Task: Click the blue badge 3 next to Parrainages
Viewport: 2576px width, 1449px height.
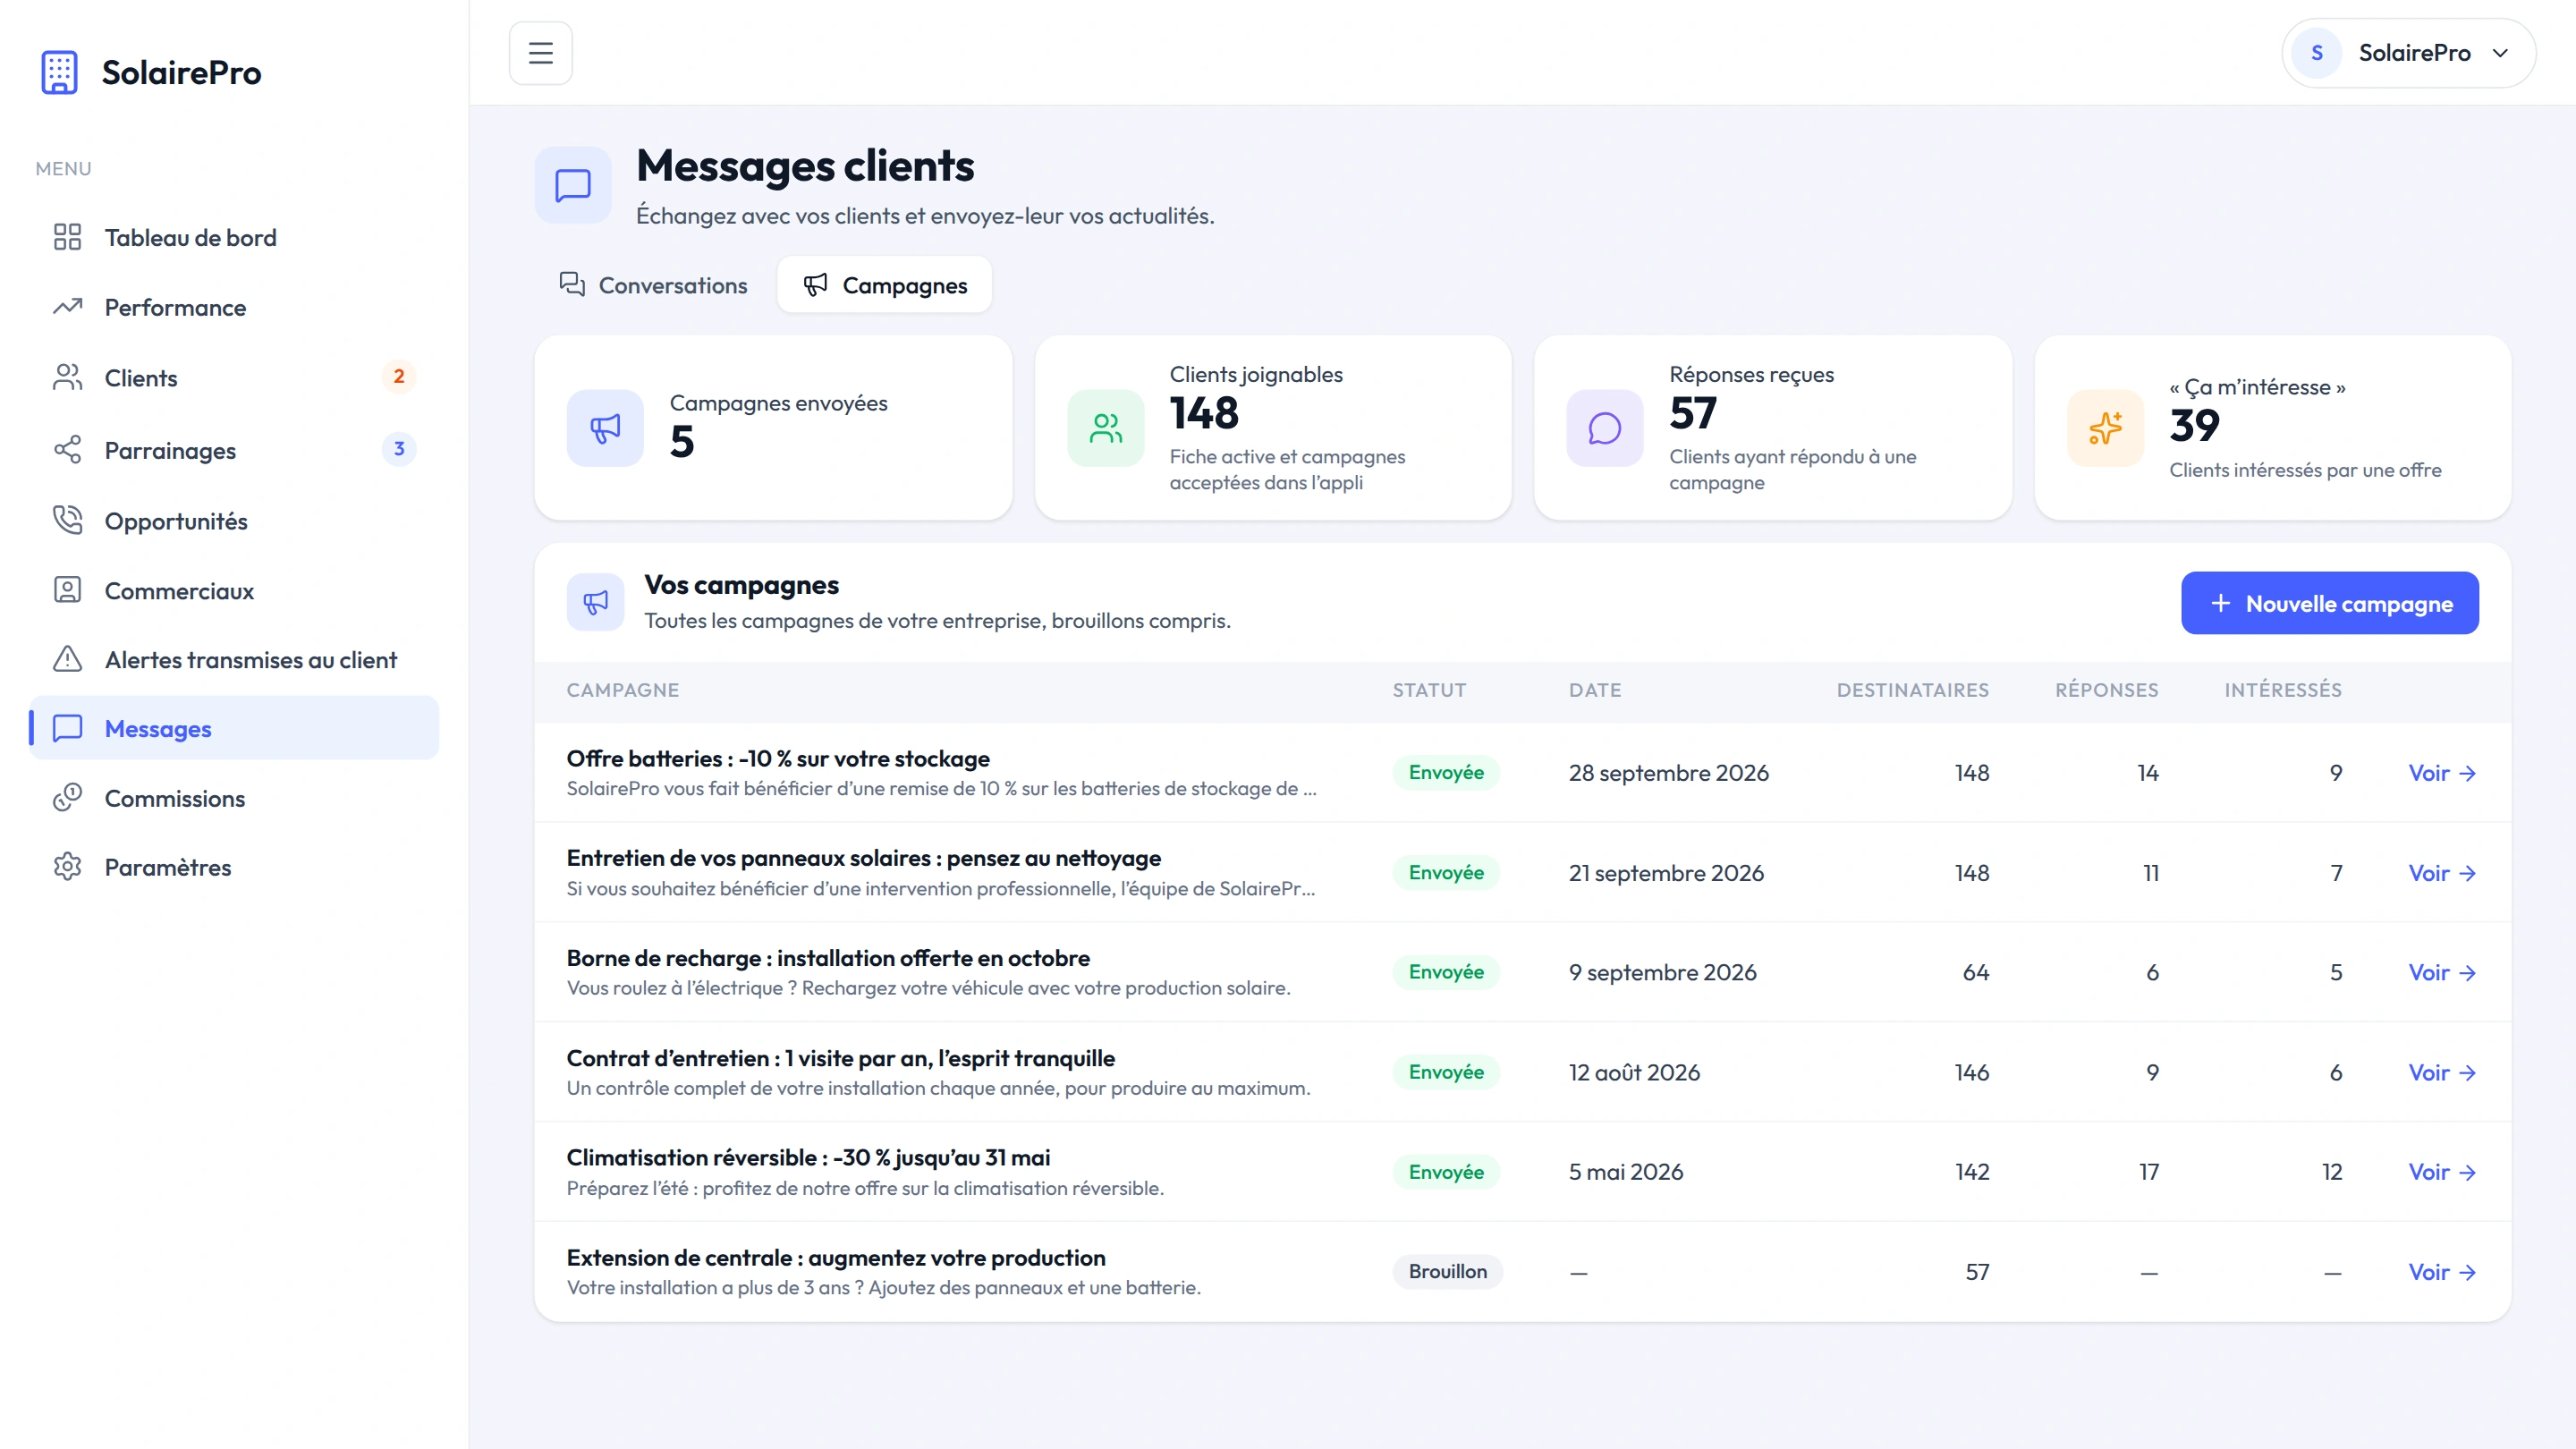Action: pos(398,449)
